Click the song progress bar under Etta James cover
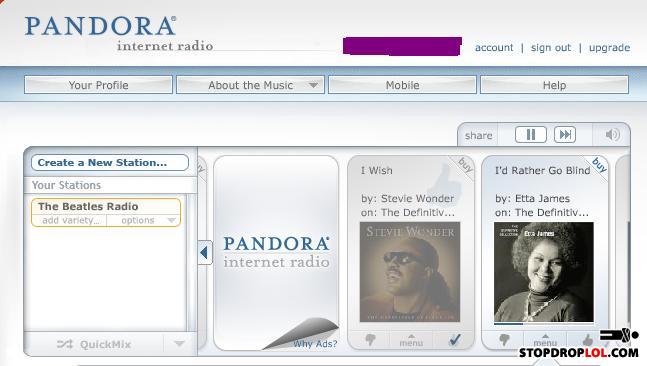The height and width of the screenshot is (366, 647). pyautogui.click(x=544, y=324)
